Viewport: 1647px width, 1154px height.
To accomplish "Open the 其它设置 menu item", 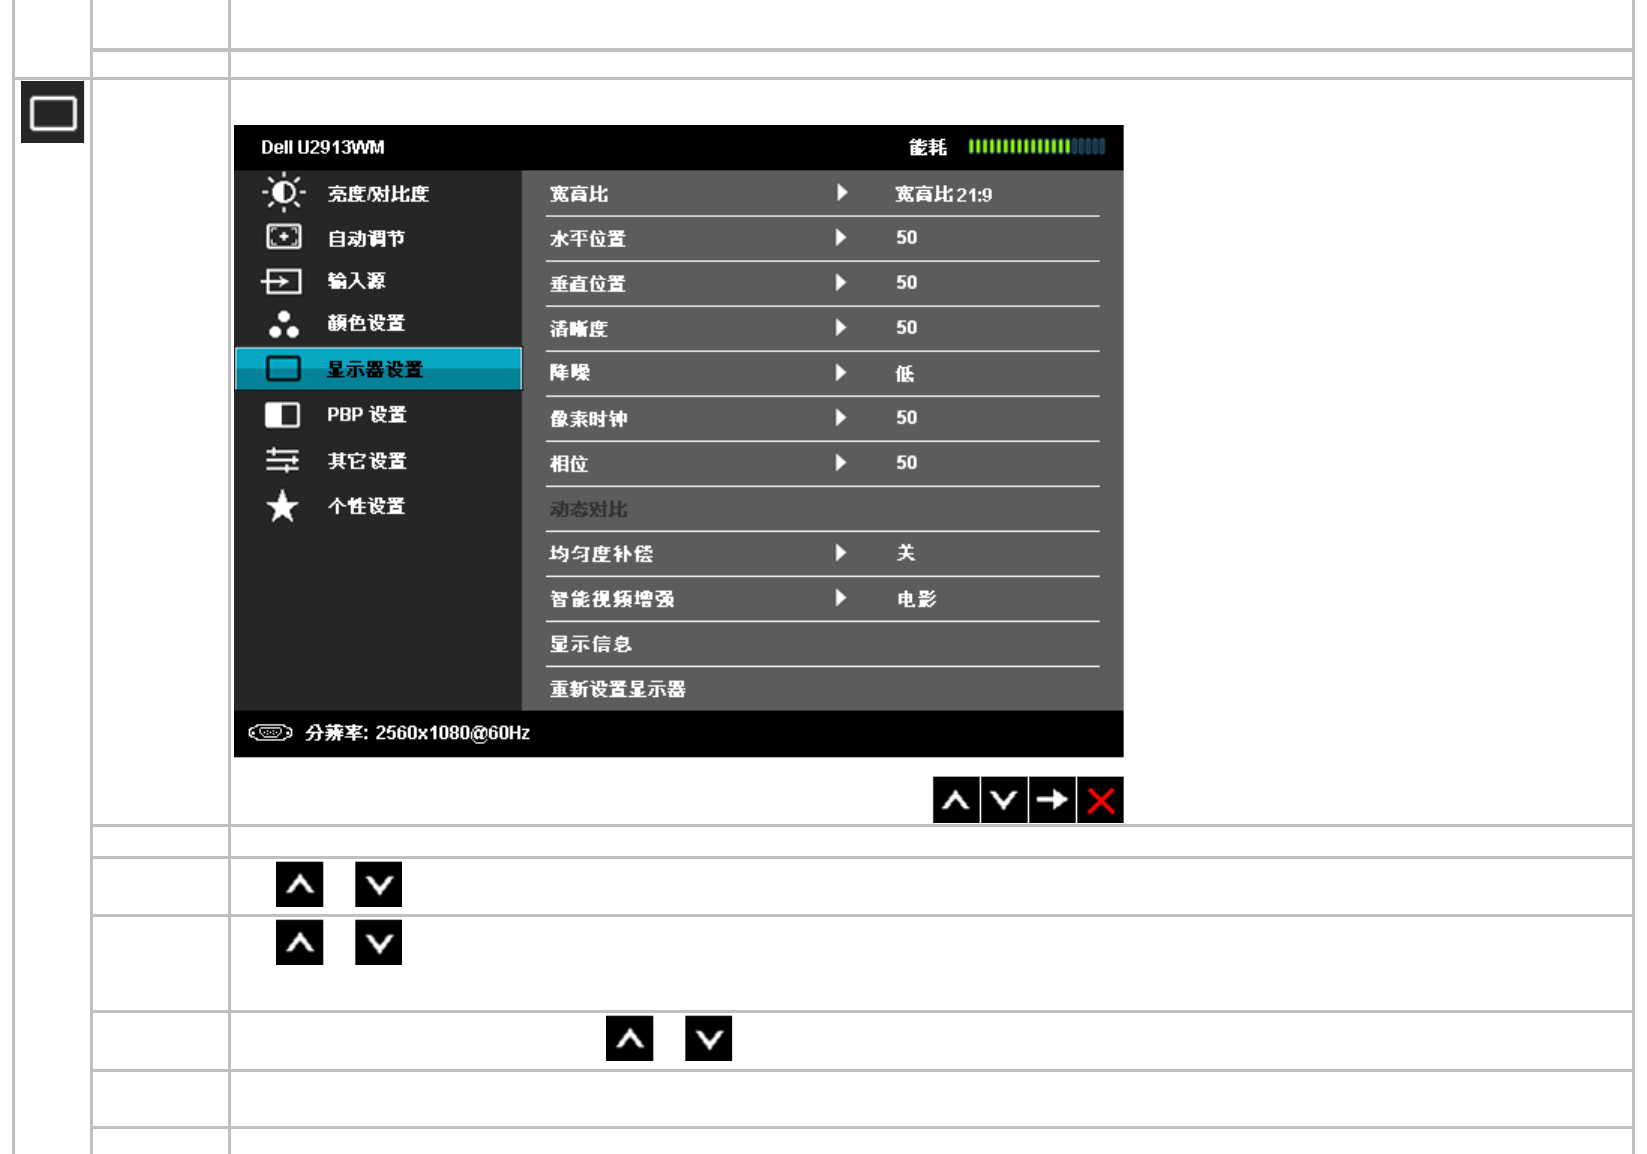I will [378, 460].
